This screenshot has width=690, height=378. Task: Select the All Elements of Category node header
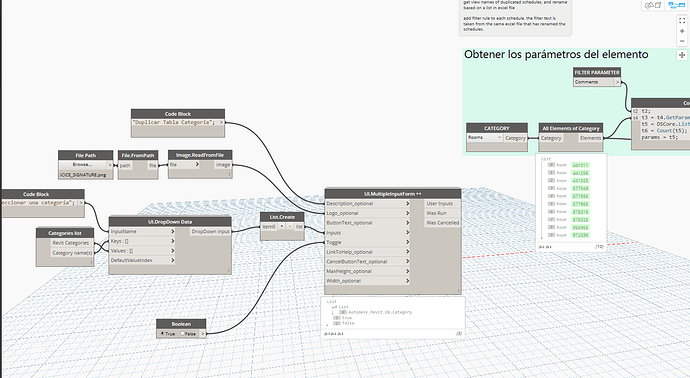point(571,128)
